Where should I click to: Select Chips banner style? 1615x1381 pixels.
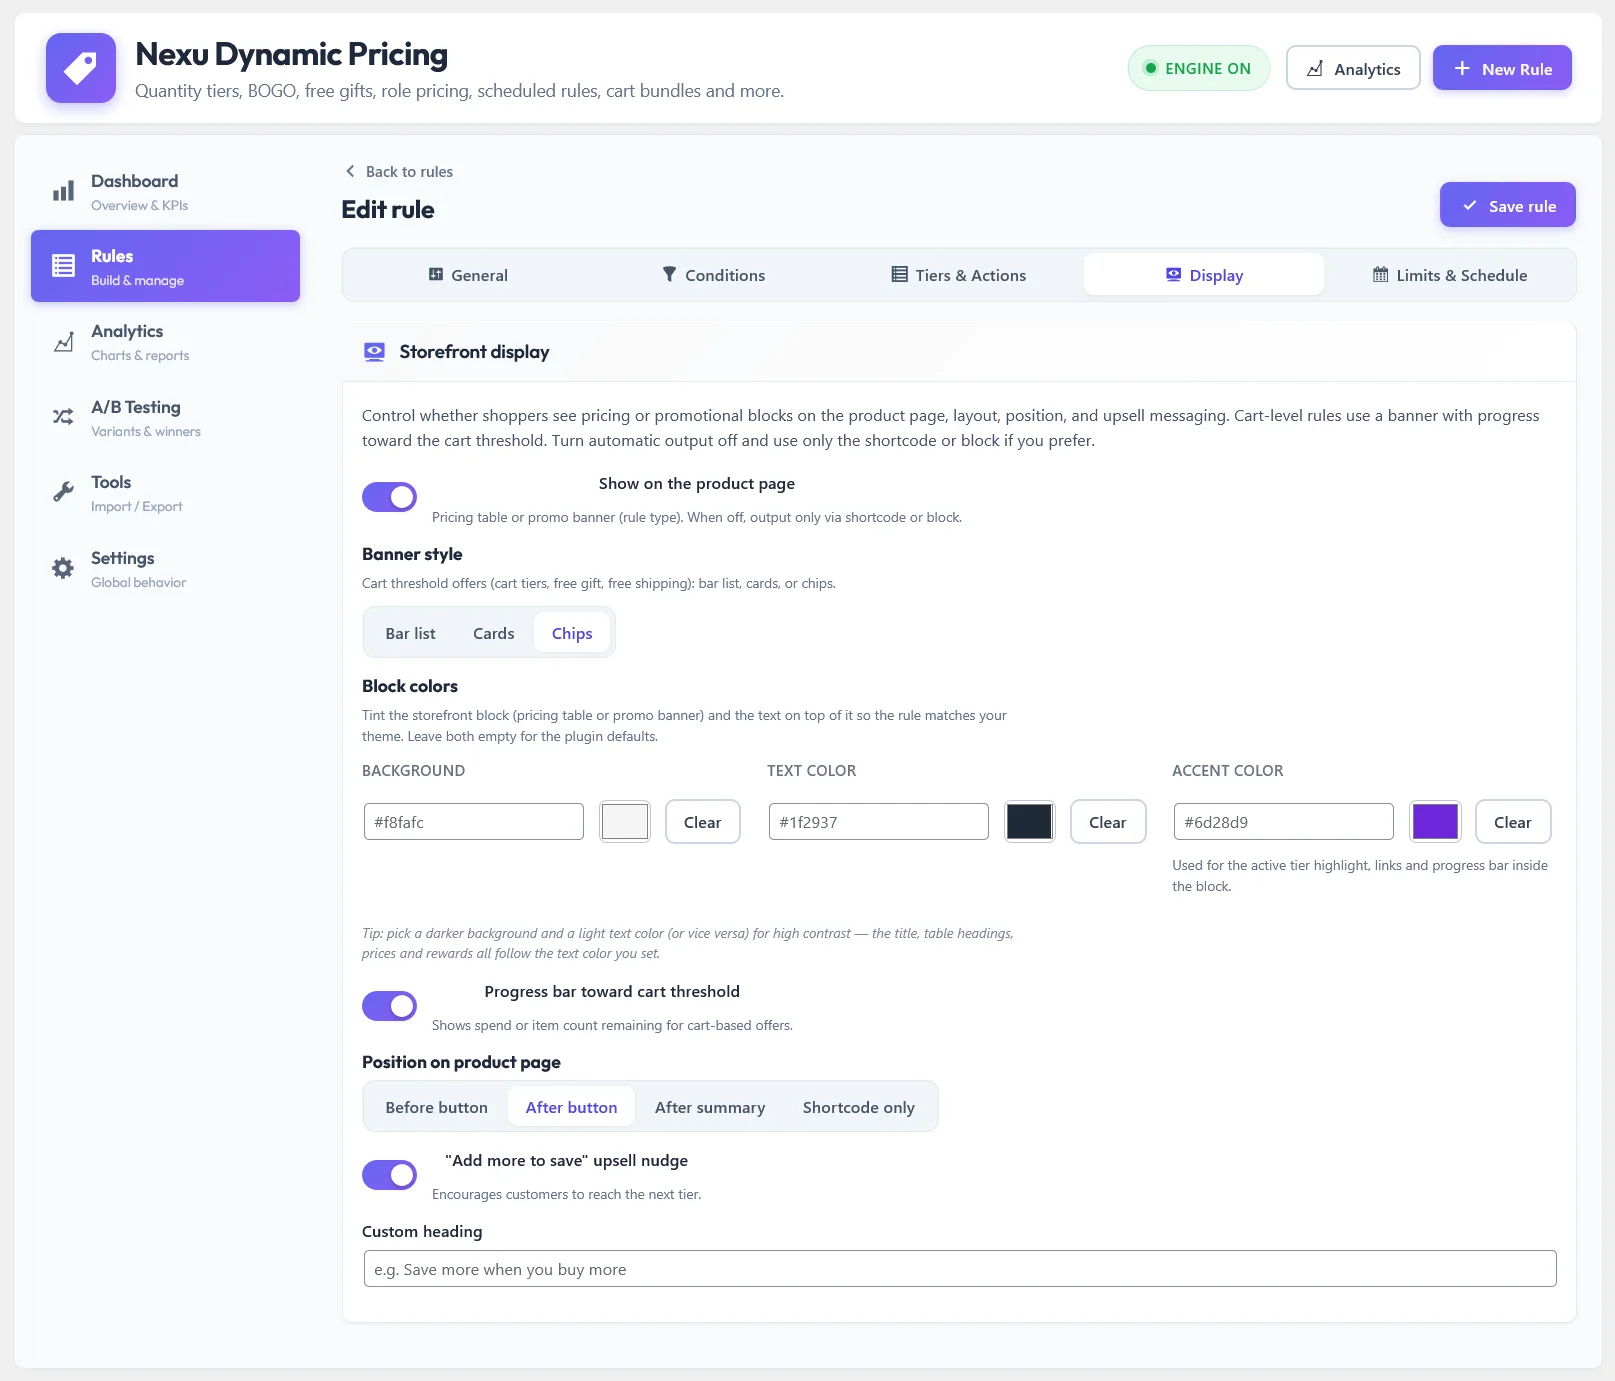[x=572, y=633]
